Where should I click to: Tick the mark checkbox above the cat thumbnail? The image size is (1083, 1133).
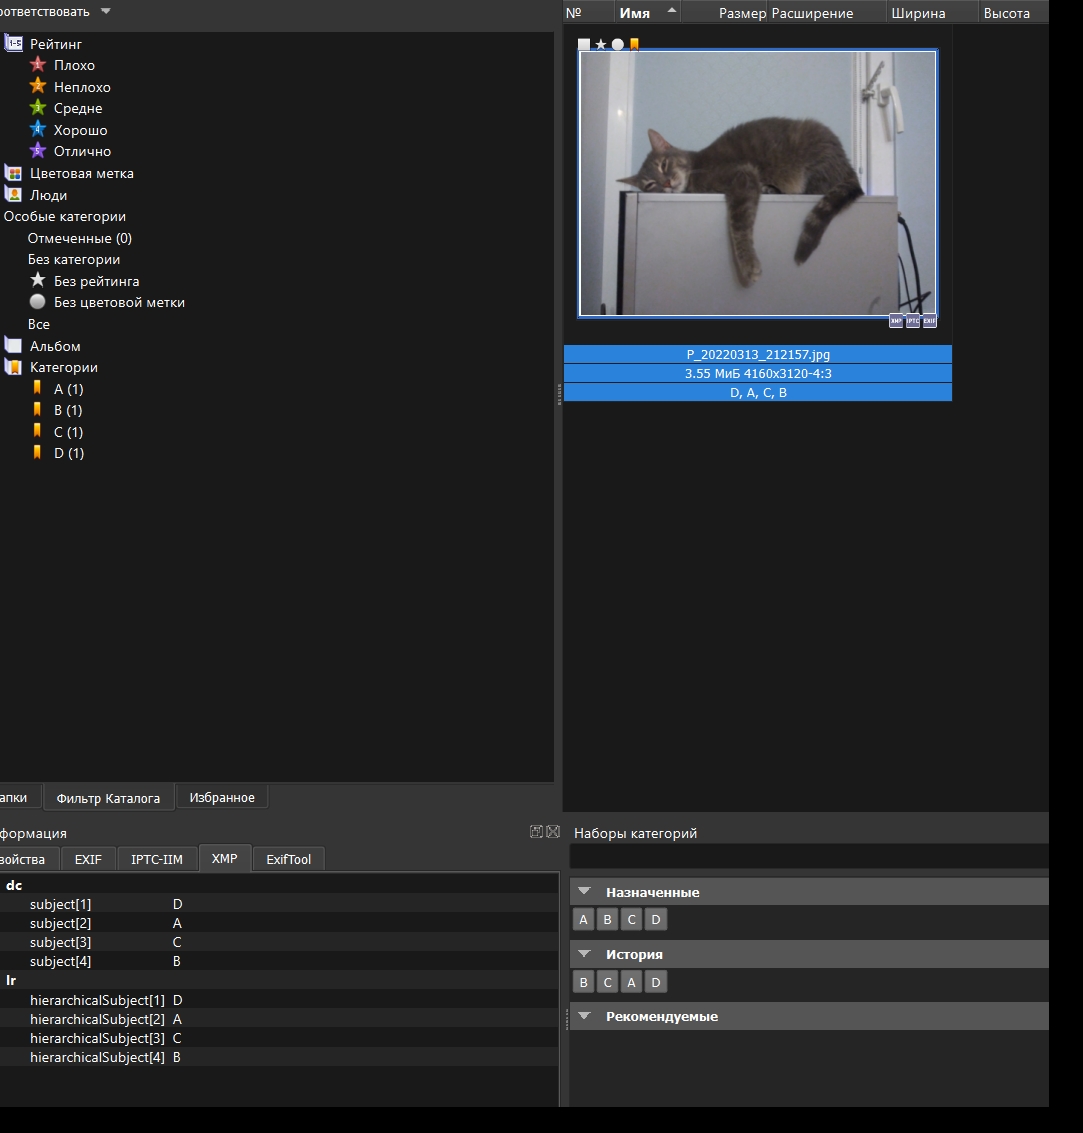584,44
